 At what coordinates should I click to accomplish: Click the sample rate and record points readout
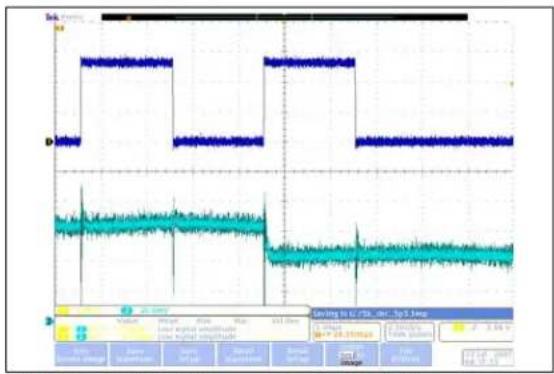[x=410, y=332]
